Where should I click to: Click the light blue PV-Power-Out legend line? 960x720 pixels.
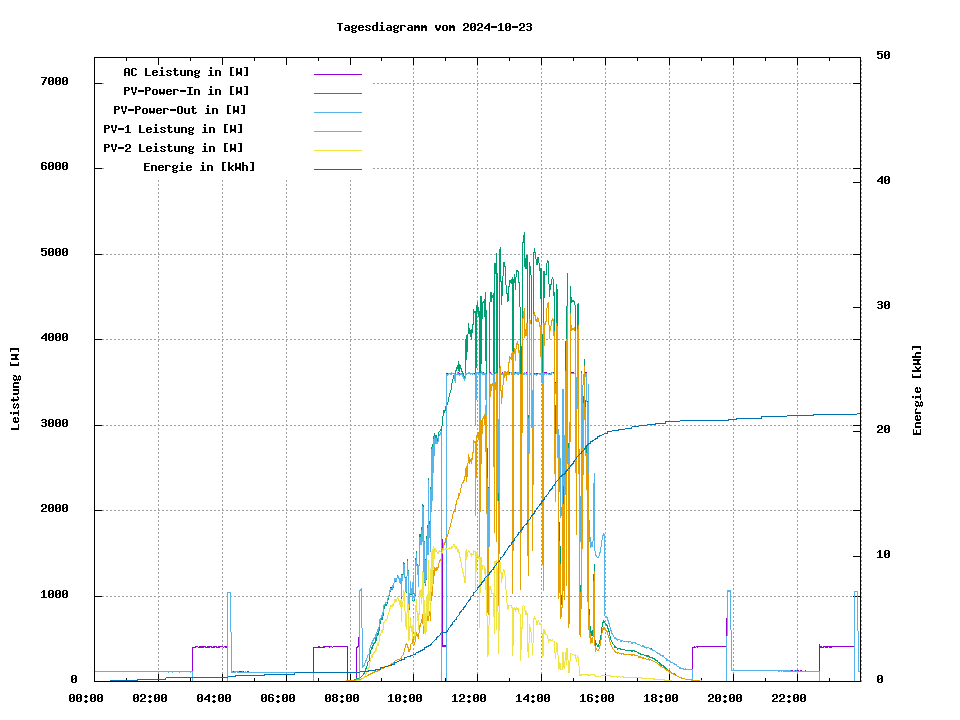tap(337, 111)
